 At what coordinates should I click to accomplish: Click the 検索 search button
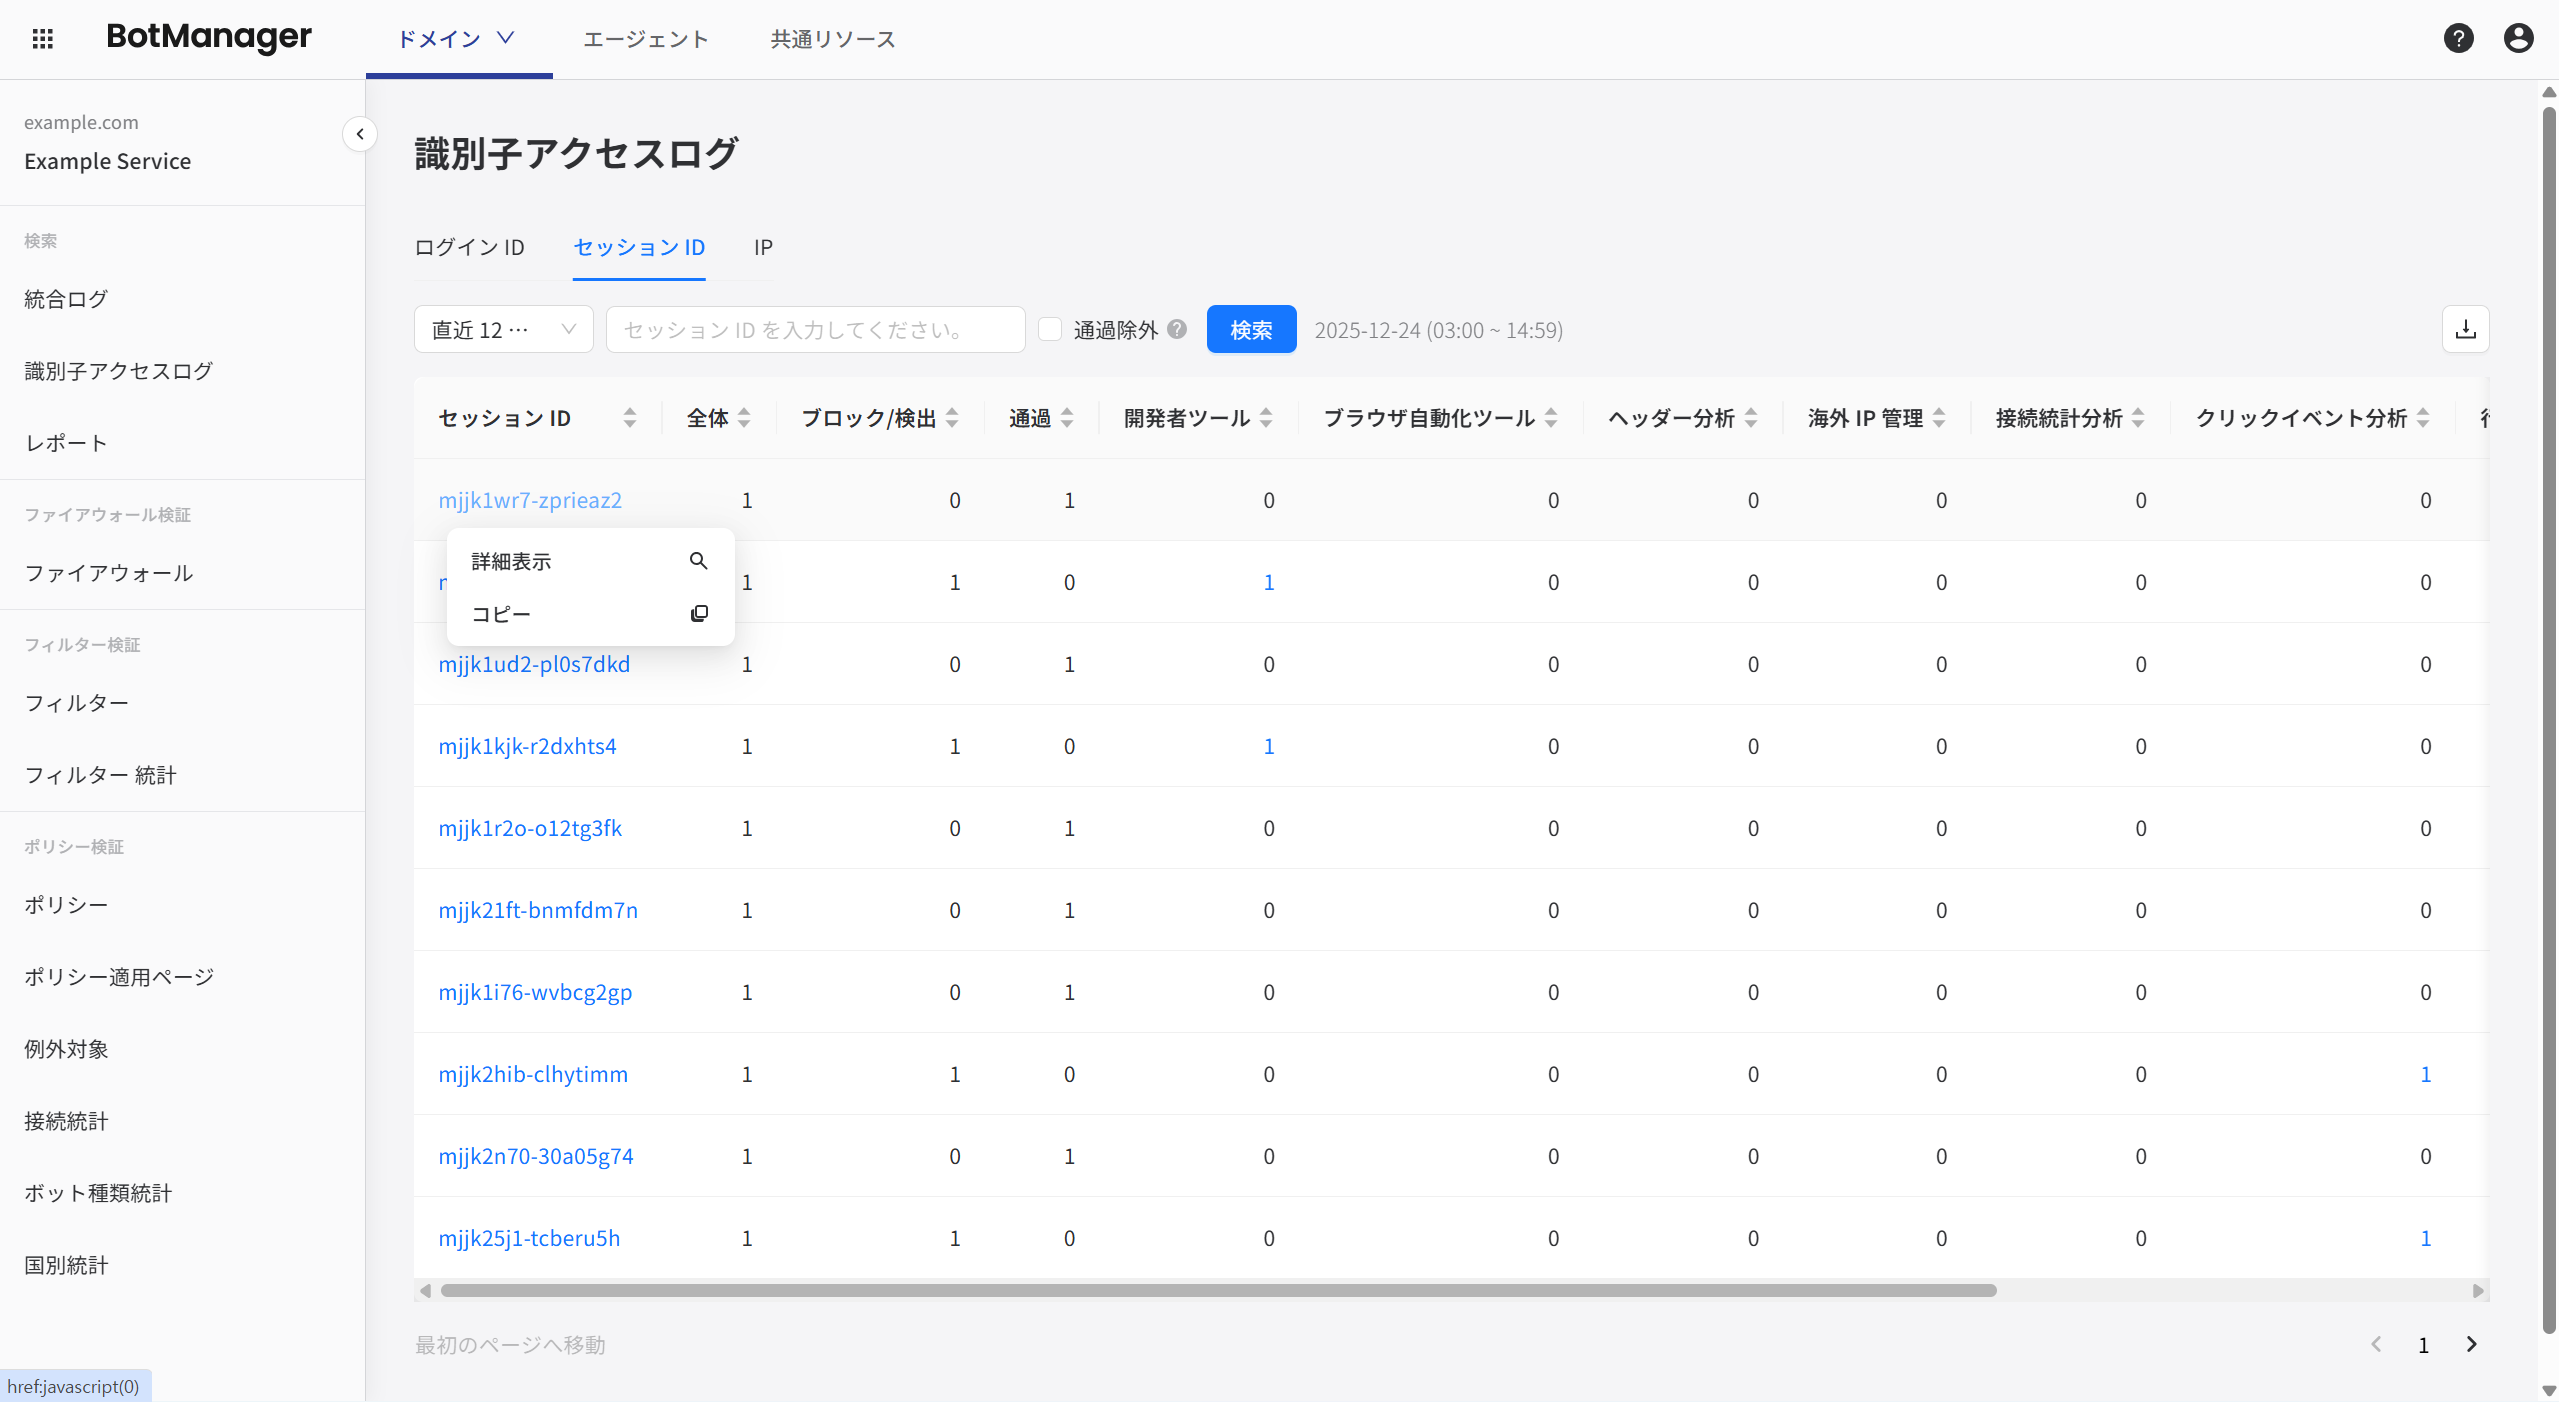point(1251,329)
